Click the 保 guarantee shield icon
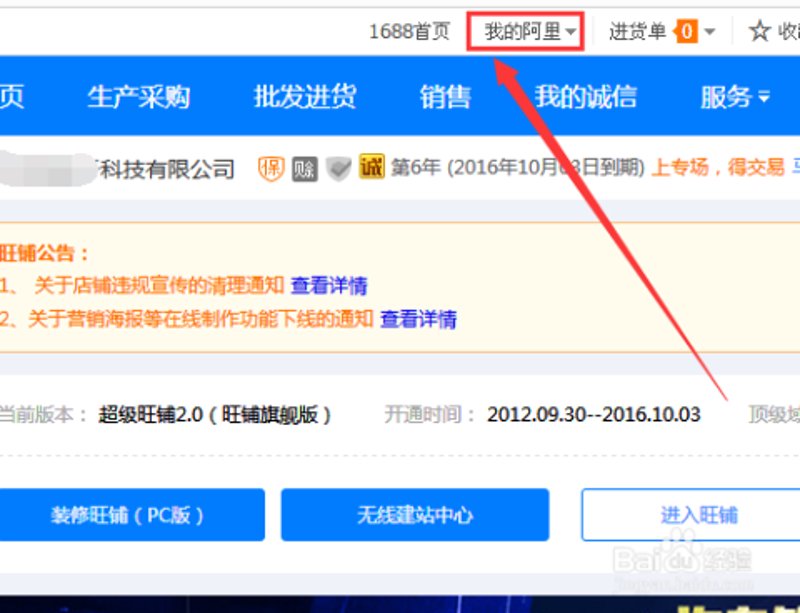The height and width of the screenshot is (613, 800). point(271,168)
